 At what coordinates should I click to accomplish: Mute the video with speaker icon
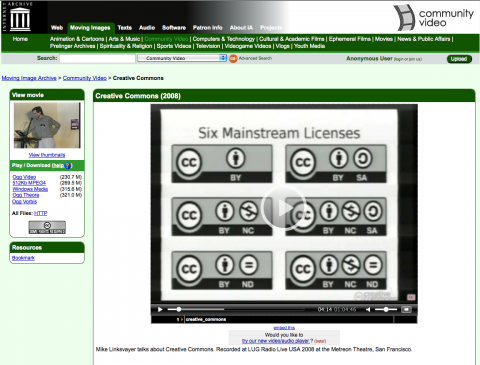[x=368, y=310]
